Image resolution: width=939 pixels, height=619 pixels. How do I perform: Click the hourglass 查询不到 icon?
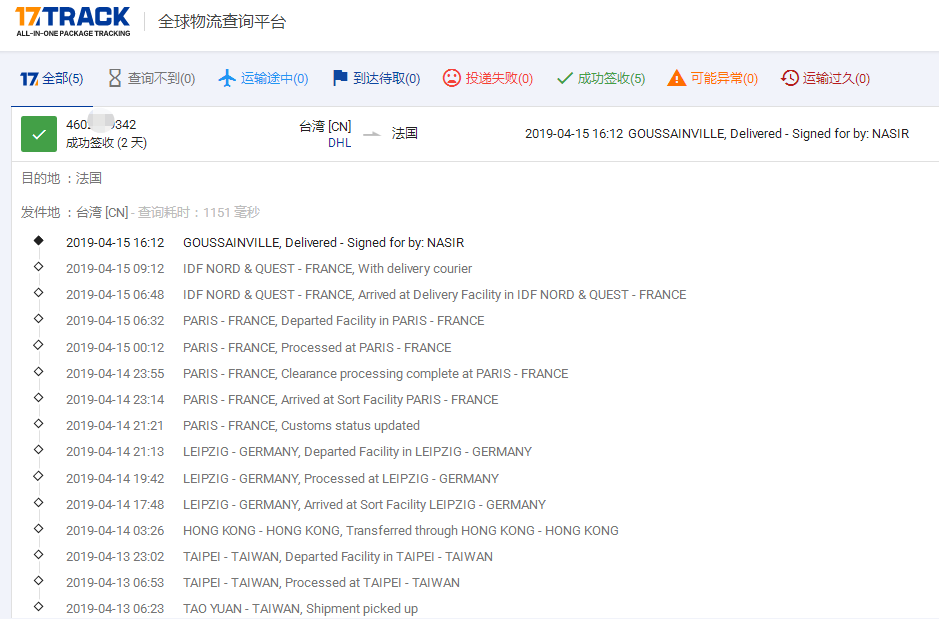(x=114, y=78)
